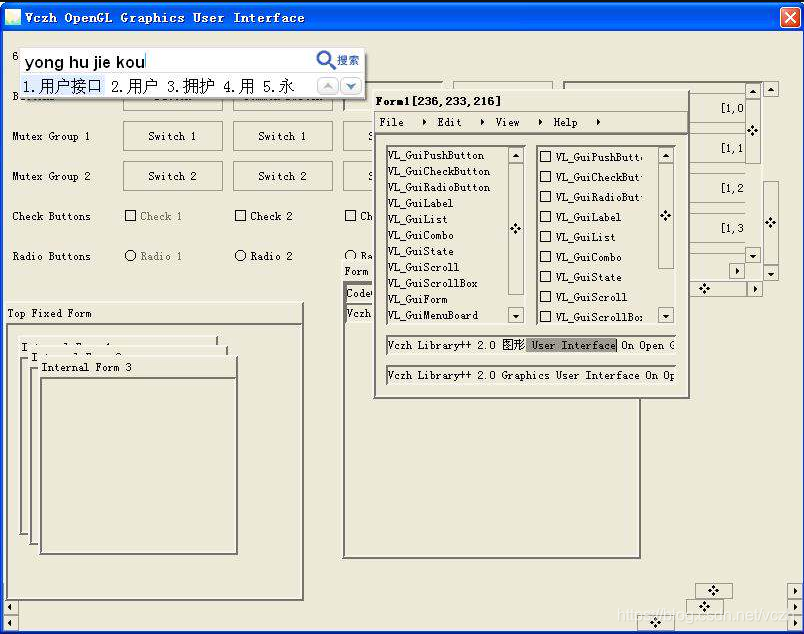Click Switch 1 button nearest Mutex Group 1 label

tap(173, 136)
